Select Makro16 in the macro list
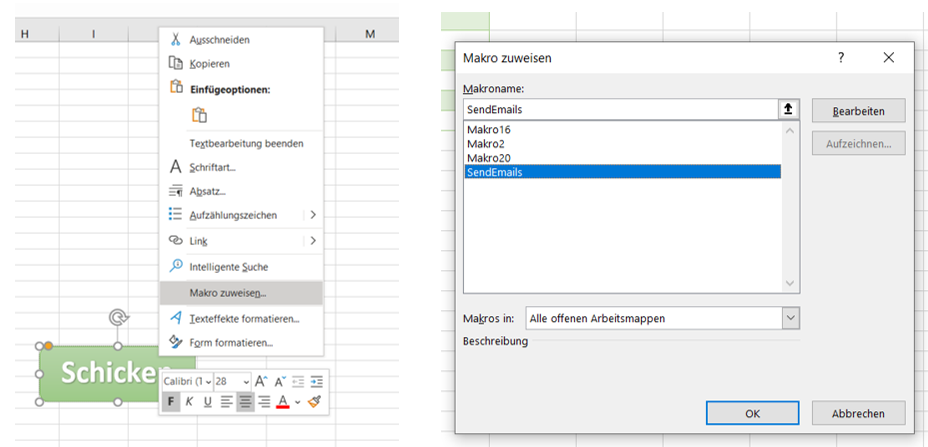This screenshot has width=928, height=447. pyautogui.click(x=488, y=130)
